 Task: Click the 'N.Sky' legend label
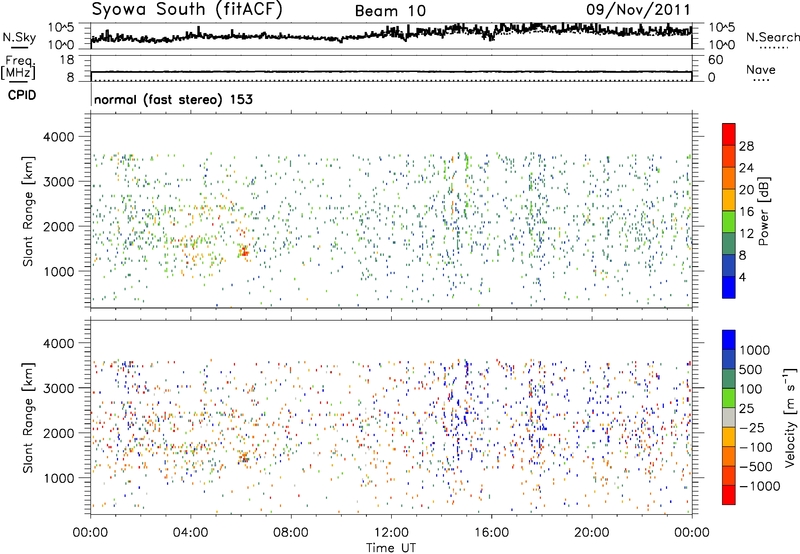tap(19, 37)
